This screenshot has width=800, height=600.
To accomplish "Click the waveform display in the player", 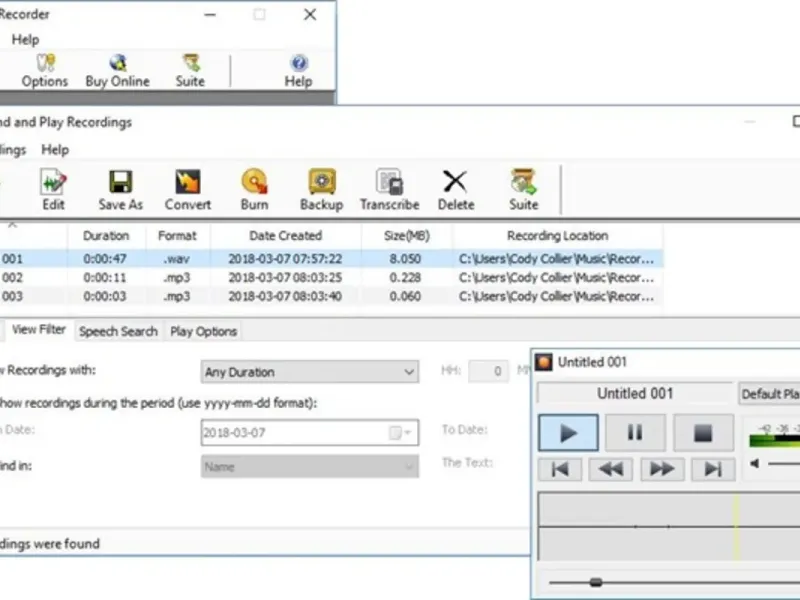I will click(669, 527).
